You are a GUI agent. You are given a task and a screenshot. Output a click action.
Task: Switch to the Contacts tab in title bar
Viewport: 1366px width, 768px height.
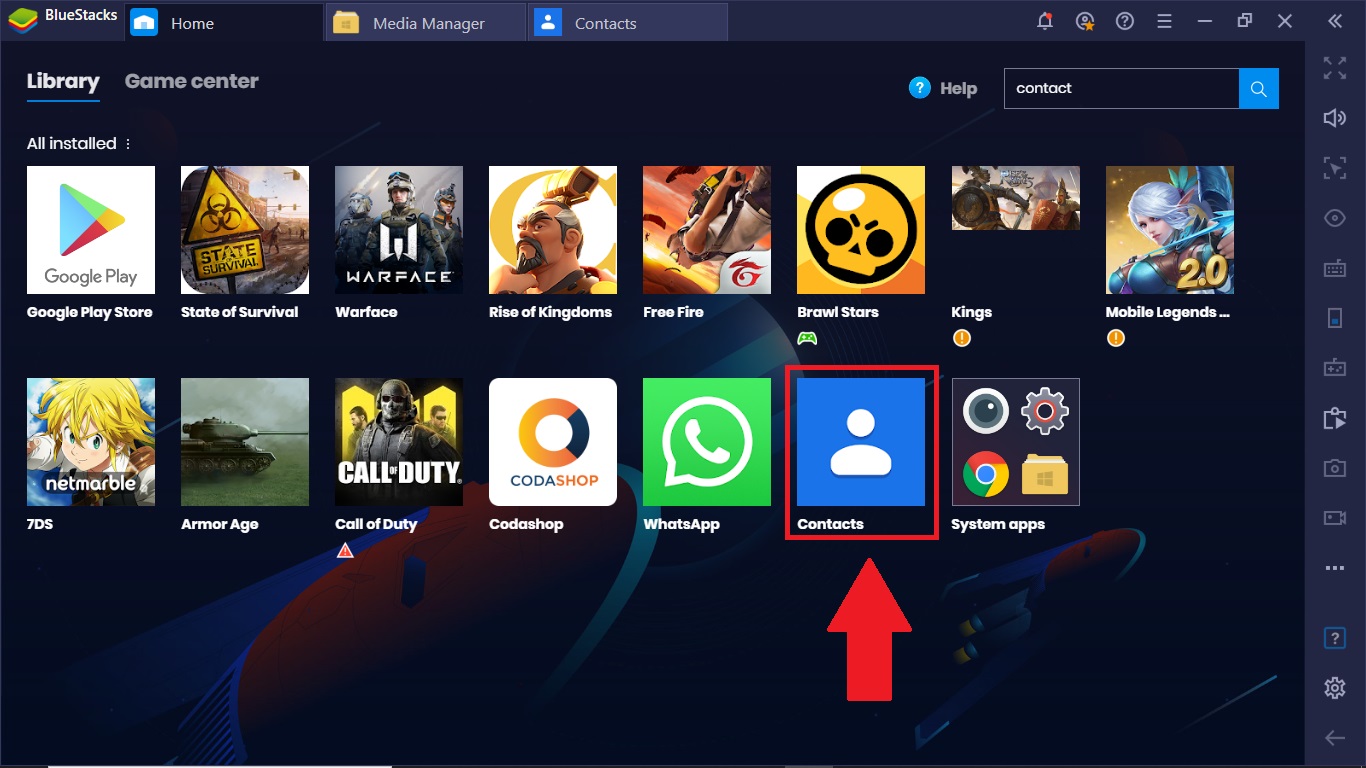(628, 23)
